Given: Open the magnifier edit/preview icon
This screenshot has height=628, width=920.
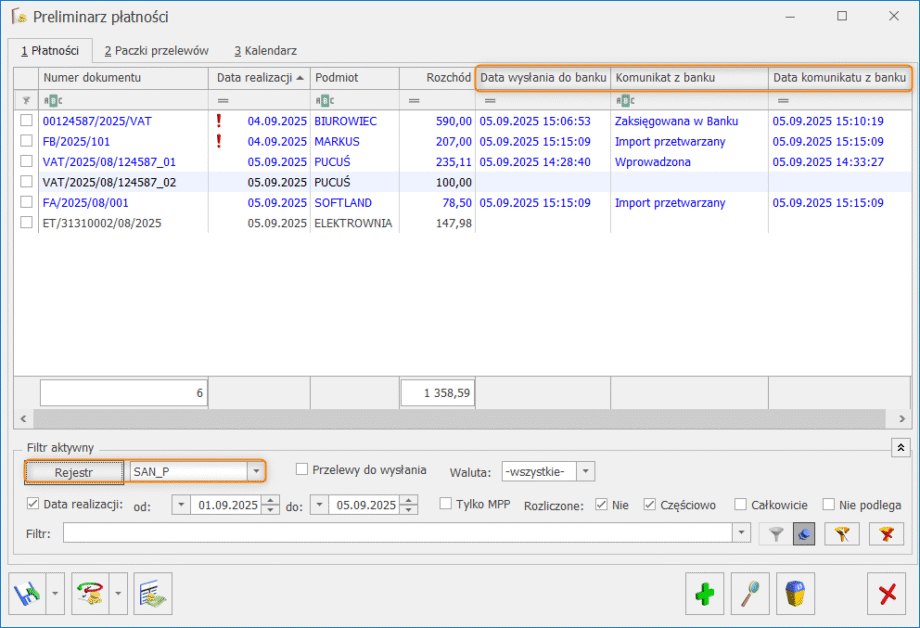Looking at the screenshot, I should point(750,594).
